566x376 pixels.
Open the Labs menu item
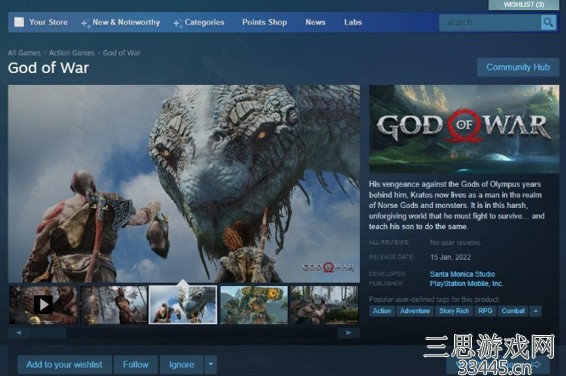point(353,22)
